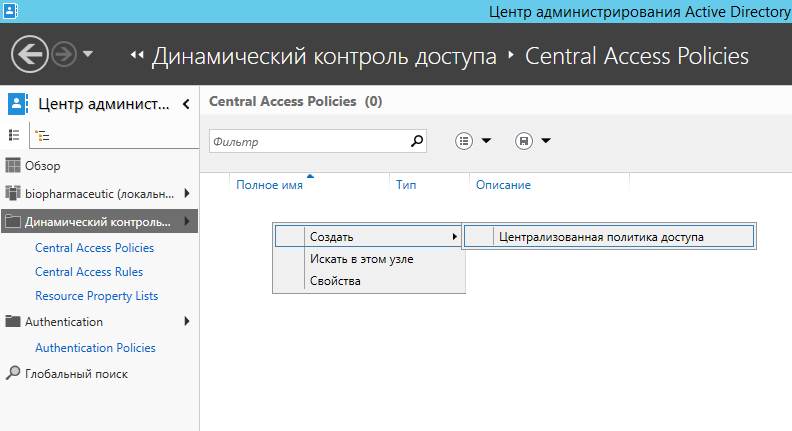
Task: Click the 'Обзор' grid icon
Action: (13, 165)
